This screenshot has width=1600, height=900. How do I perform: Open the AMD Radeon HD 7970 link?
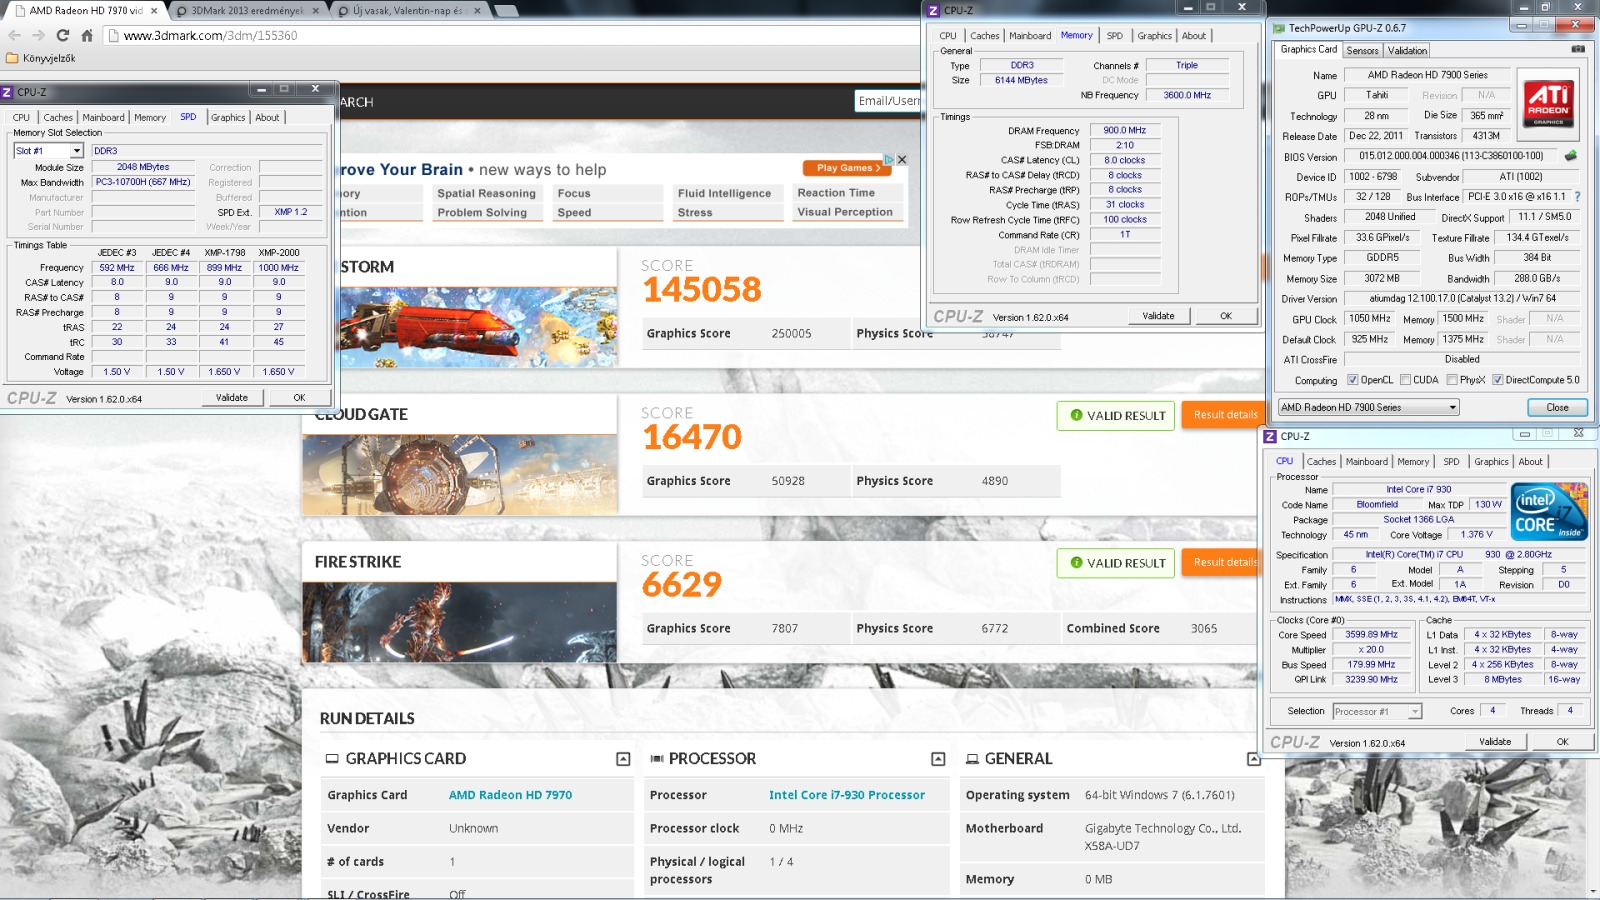(x=510, y=795)
